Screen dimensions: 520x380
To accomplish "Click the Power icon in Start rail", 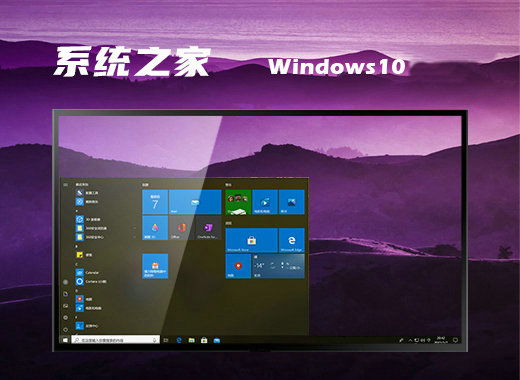I will pyautogui.click(x=66, y=329).
